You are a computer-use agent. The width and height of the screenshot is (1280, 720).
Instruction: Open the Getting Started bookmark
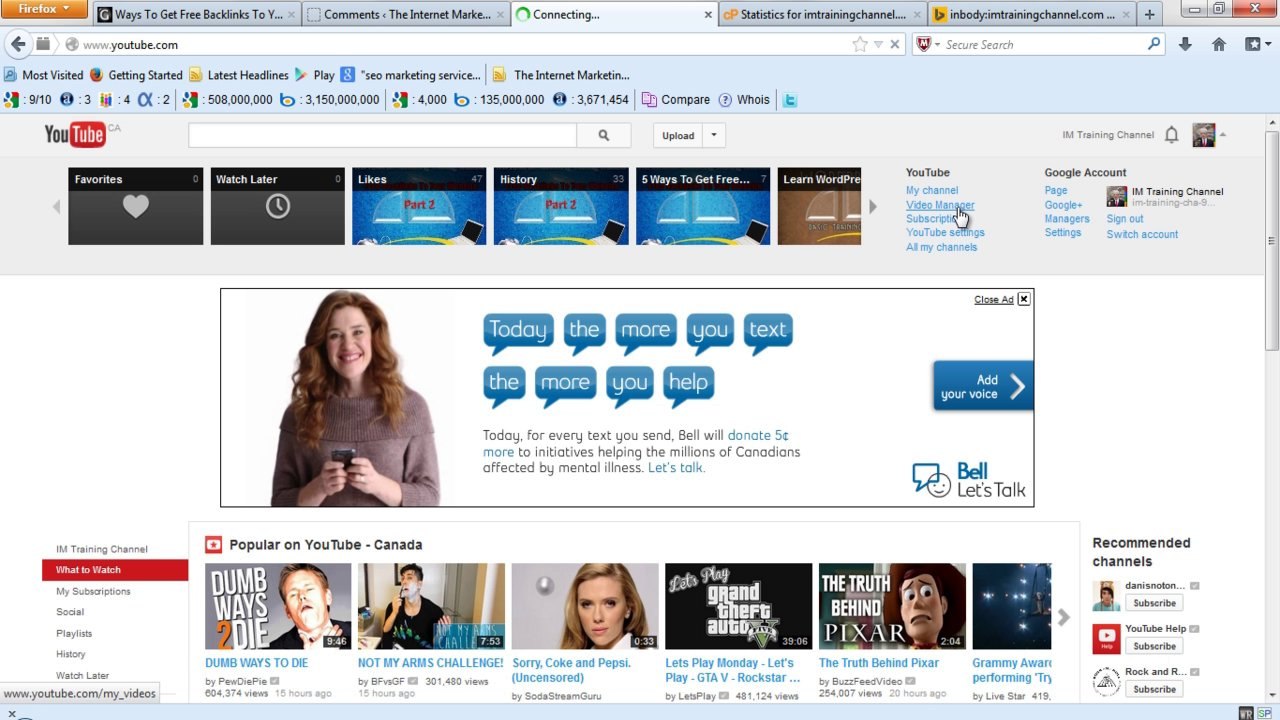136,75
